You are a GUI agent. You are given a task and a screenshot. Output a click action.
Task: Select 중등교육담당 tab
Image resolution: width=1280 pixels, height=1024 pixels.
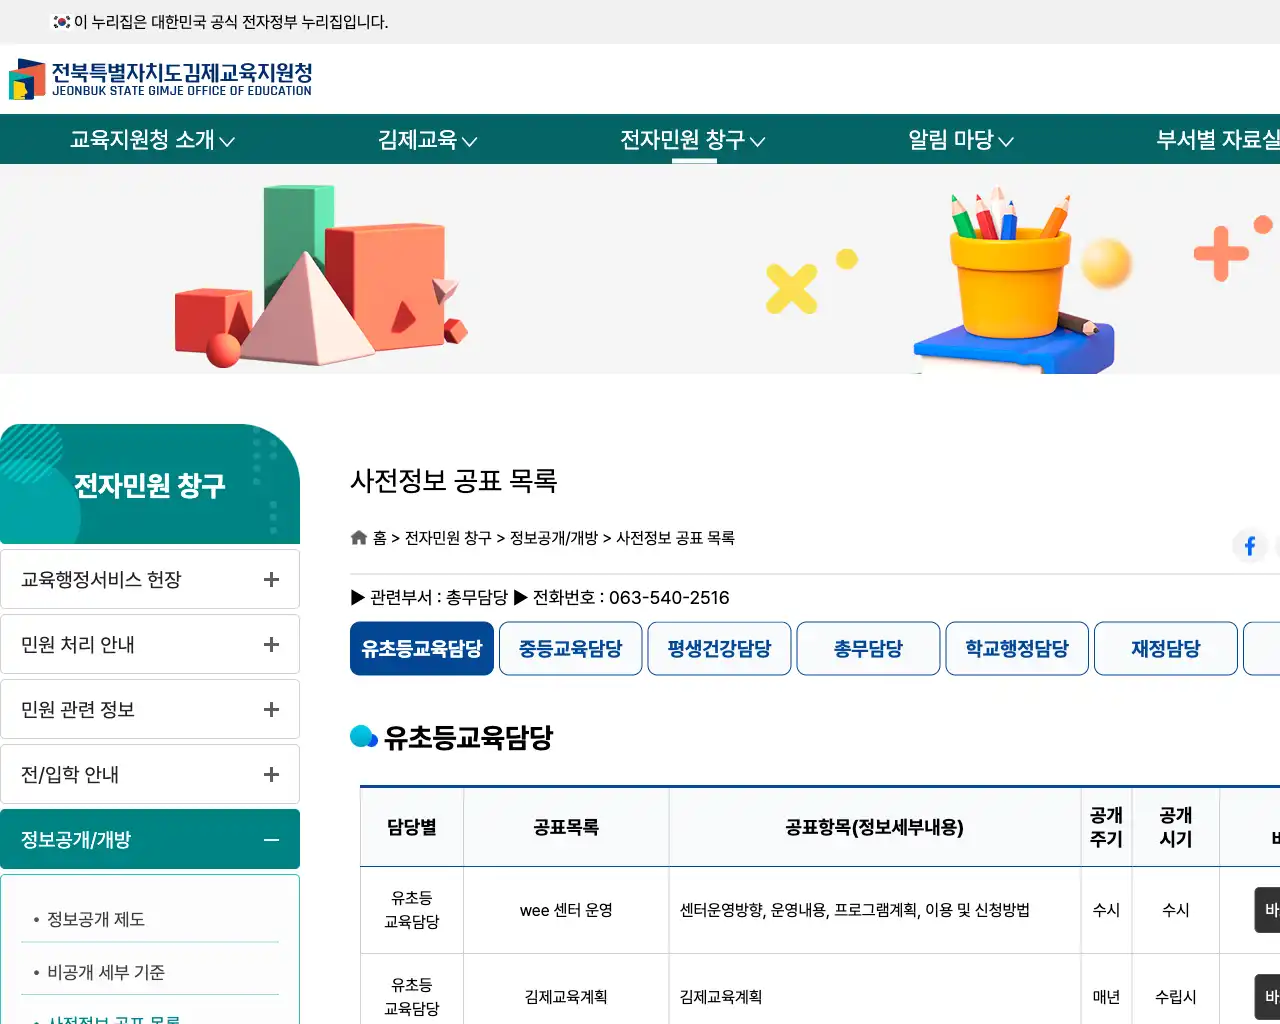571,649
